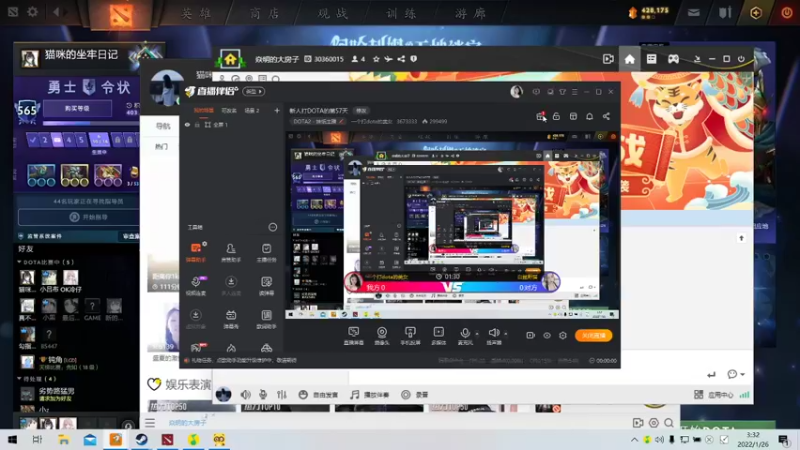Click the orange 关闭直播 stop live button
The width and height of the screenshot is (800, 450).
593,335
